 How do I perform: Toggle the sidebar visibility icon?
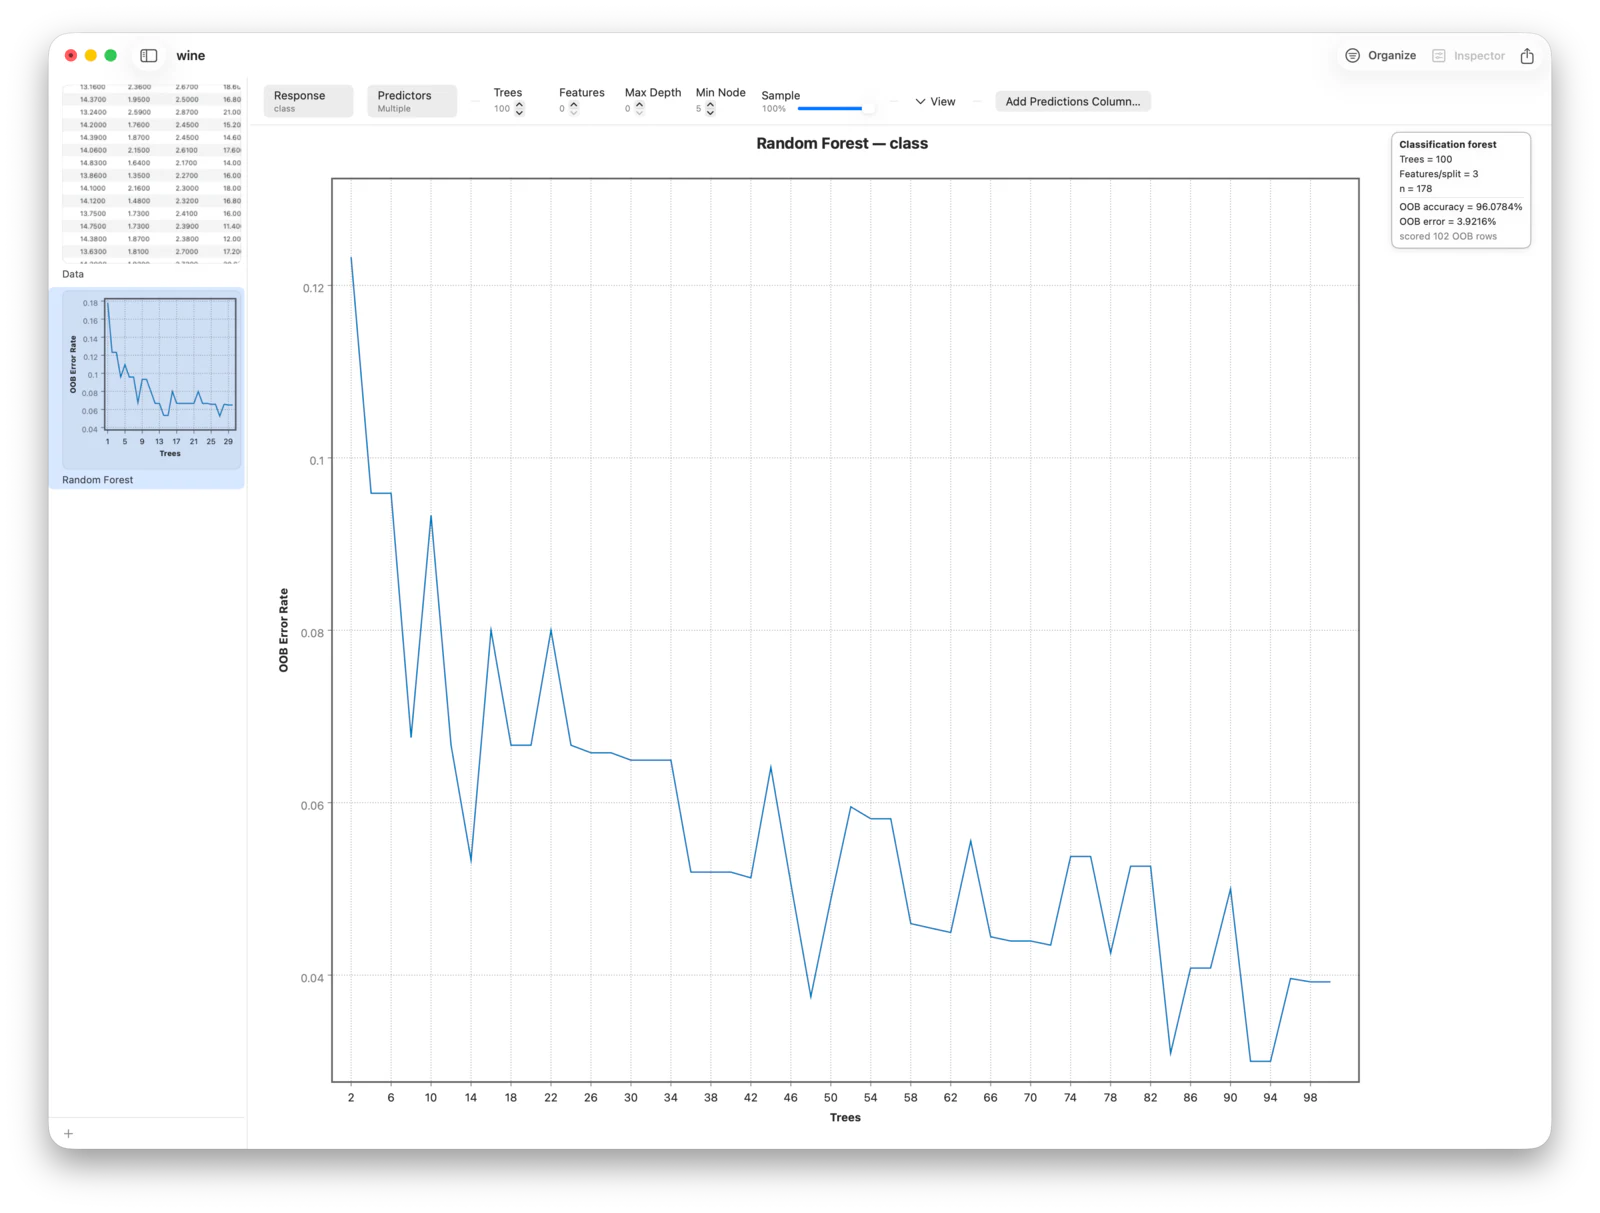[x=149, y=56]
